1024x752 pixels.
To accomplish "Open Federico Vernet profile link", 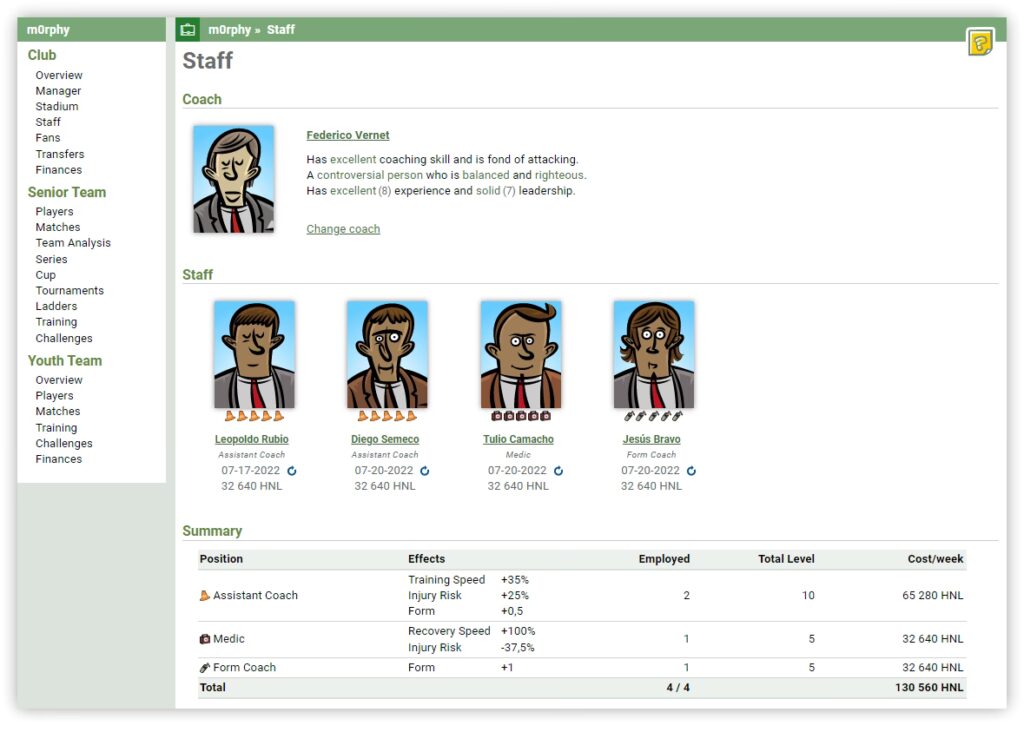I will pos(347,135).
